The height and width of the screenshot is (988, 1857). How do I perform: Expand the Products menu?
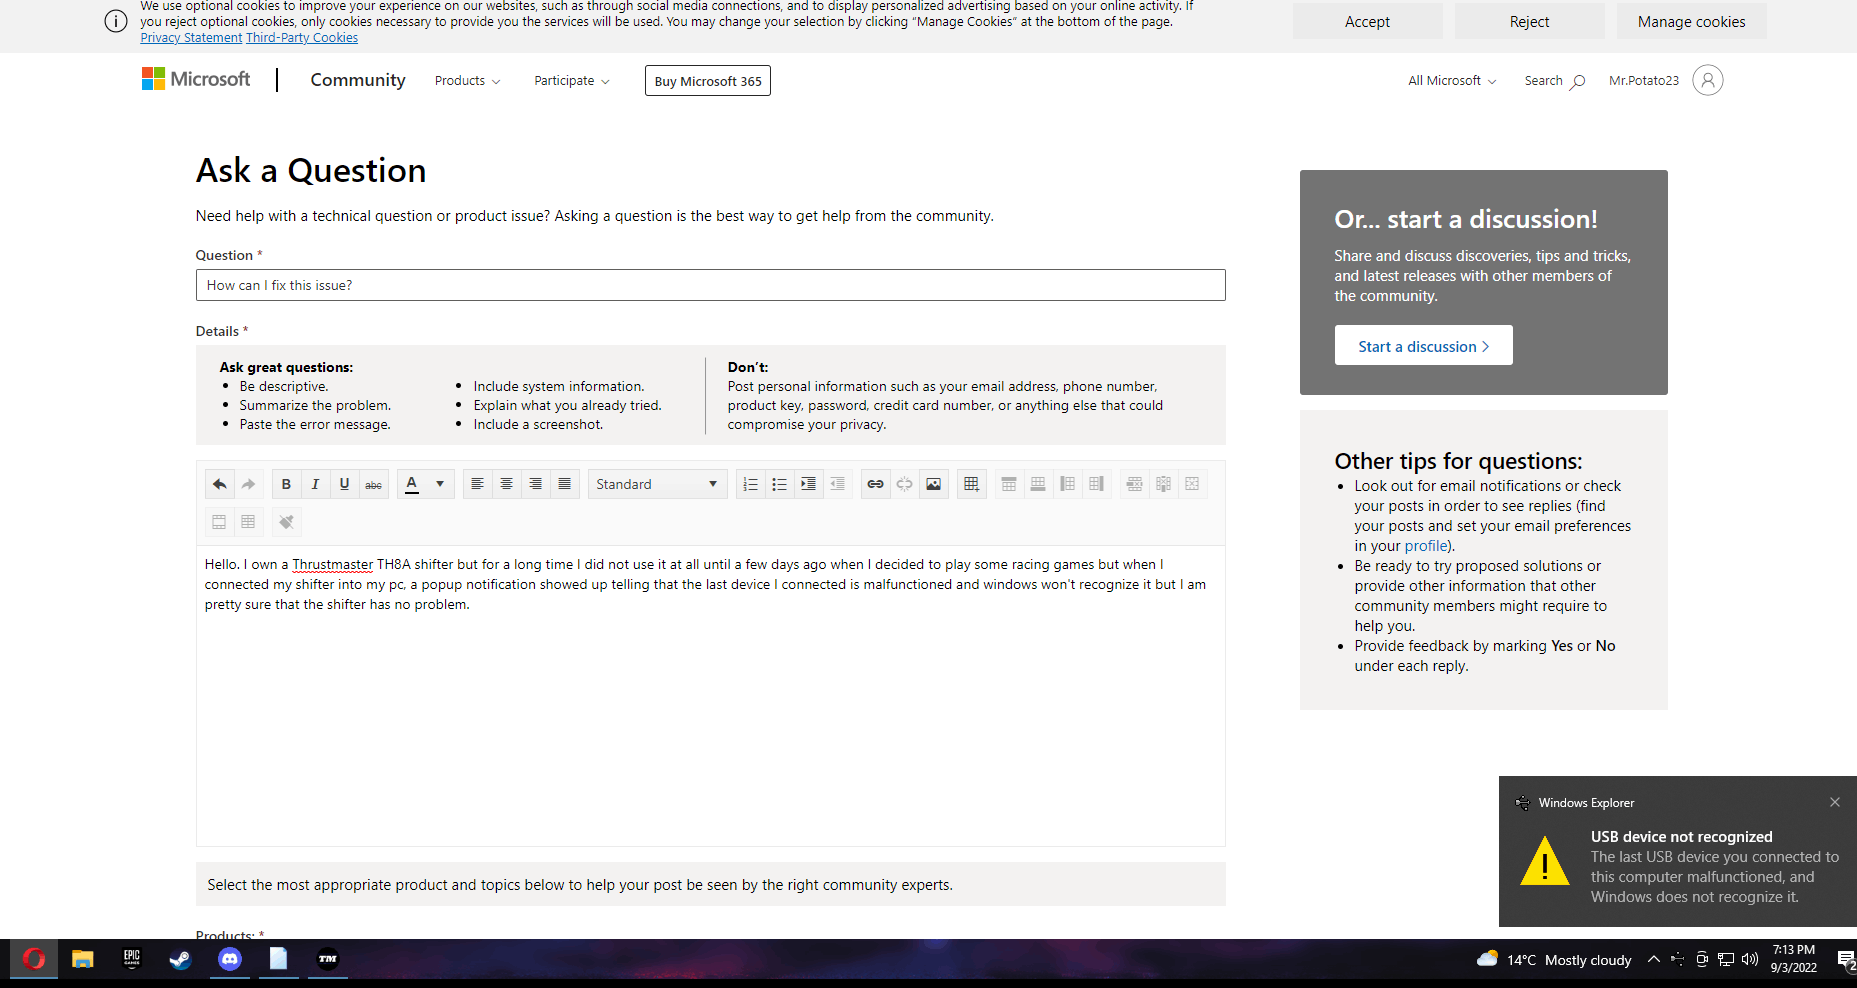tap(467, 81)
